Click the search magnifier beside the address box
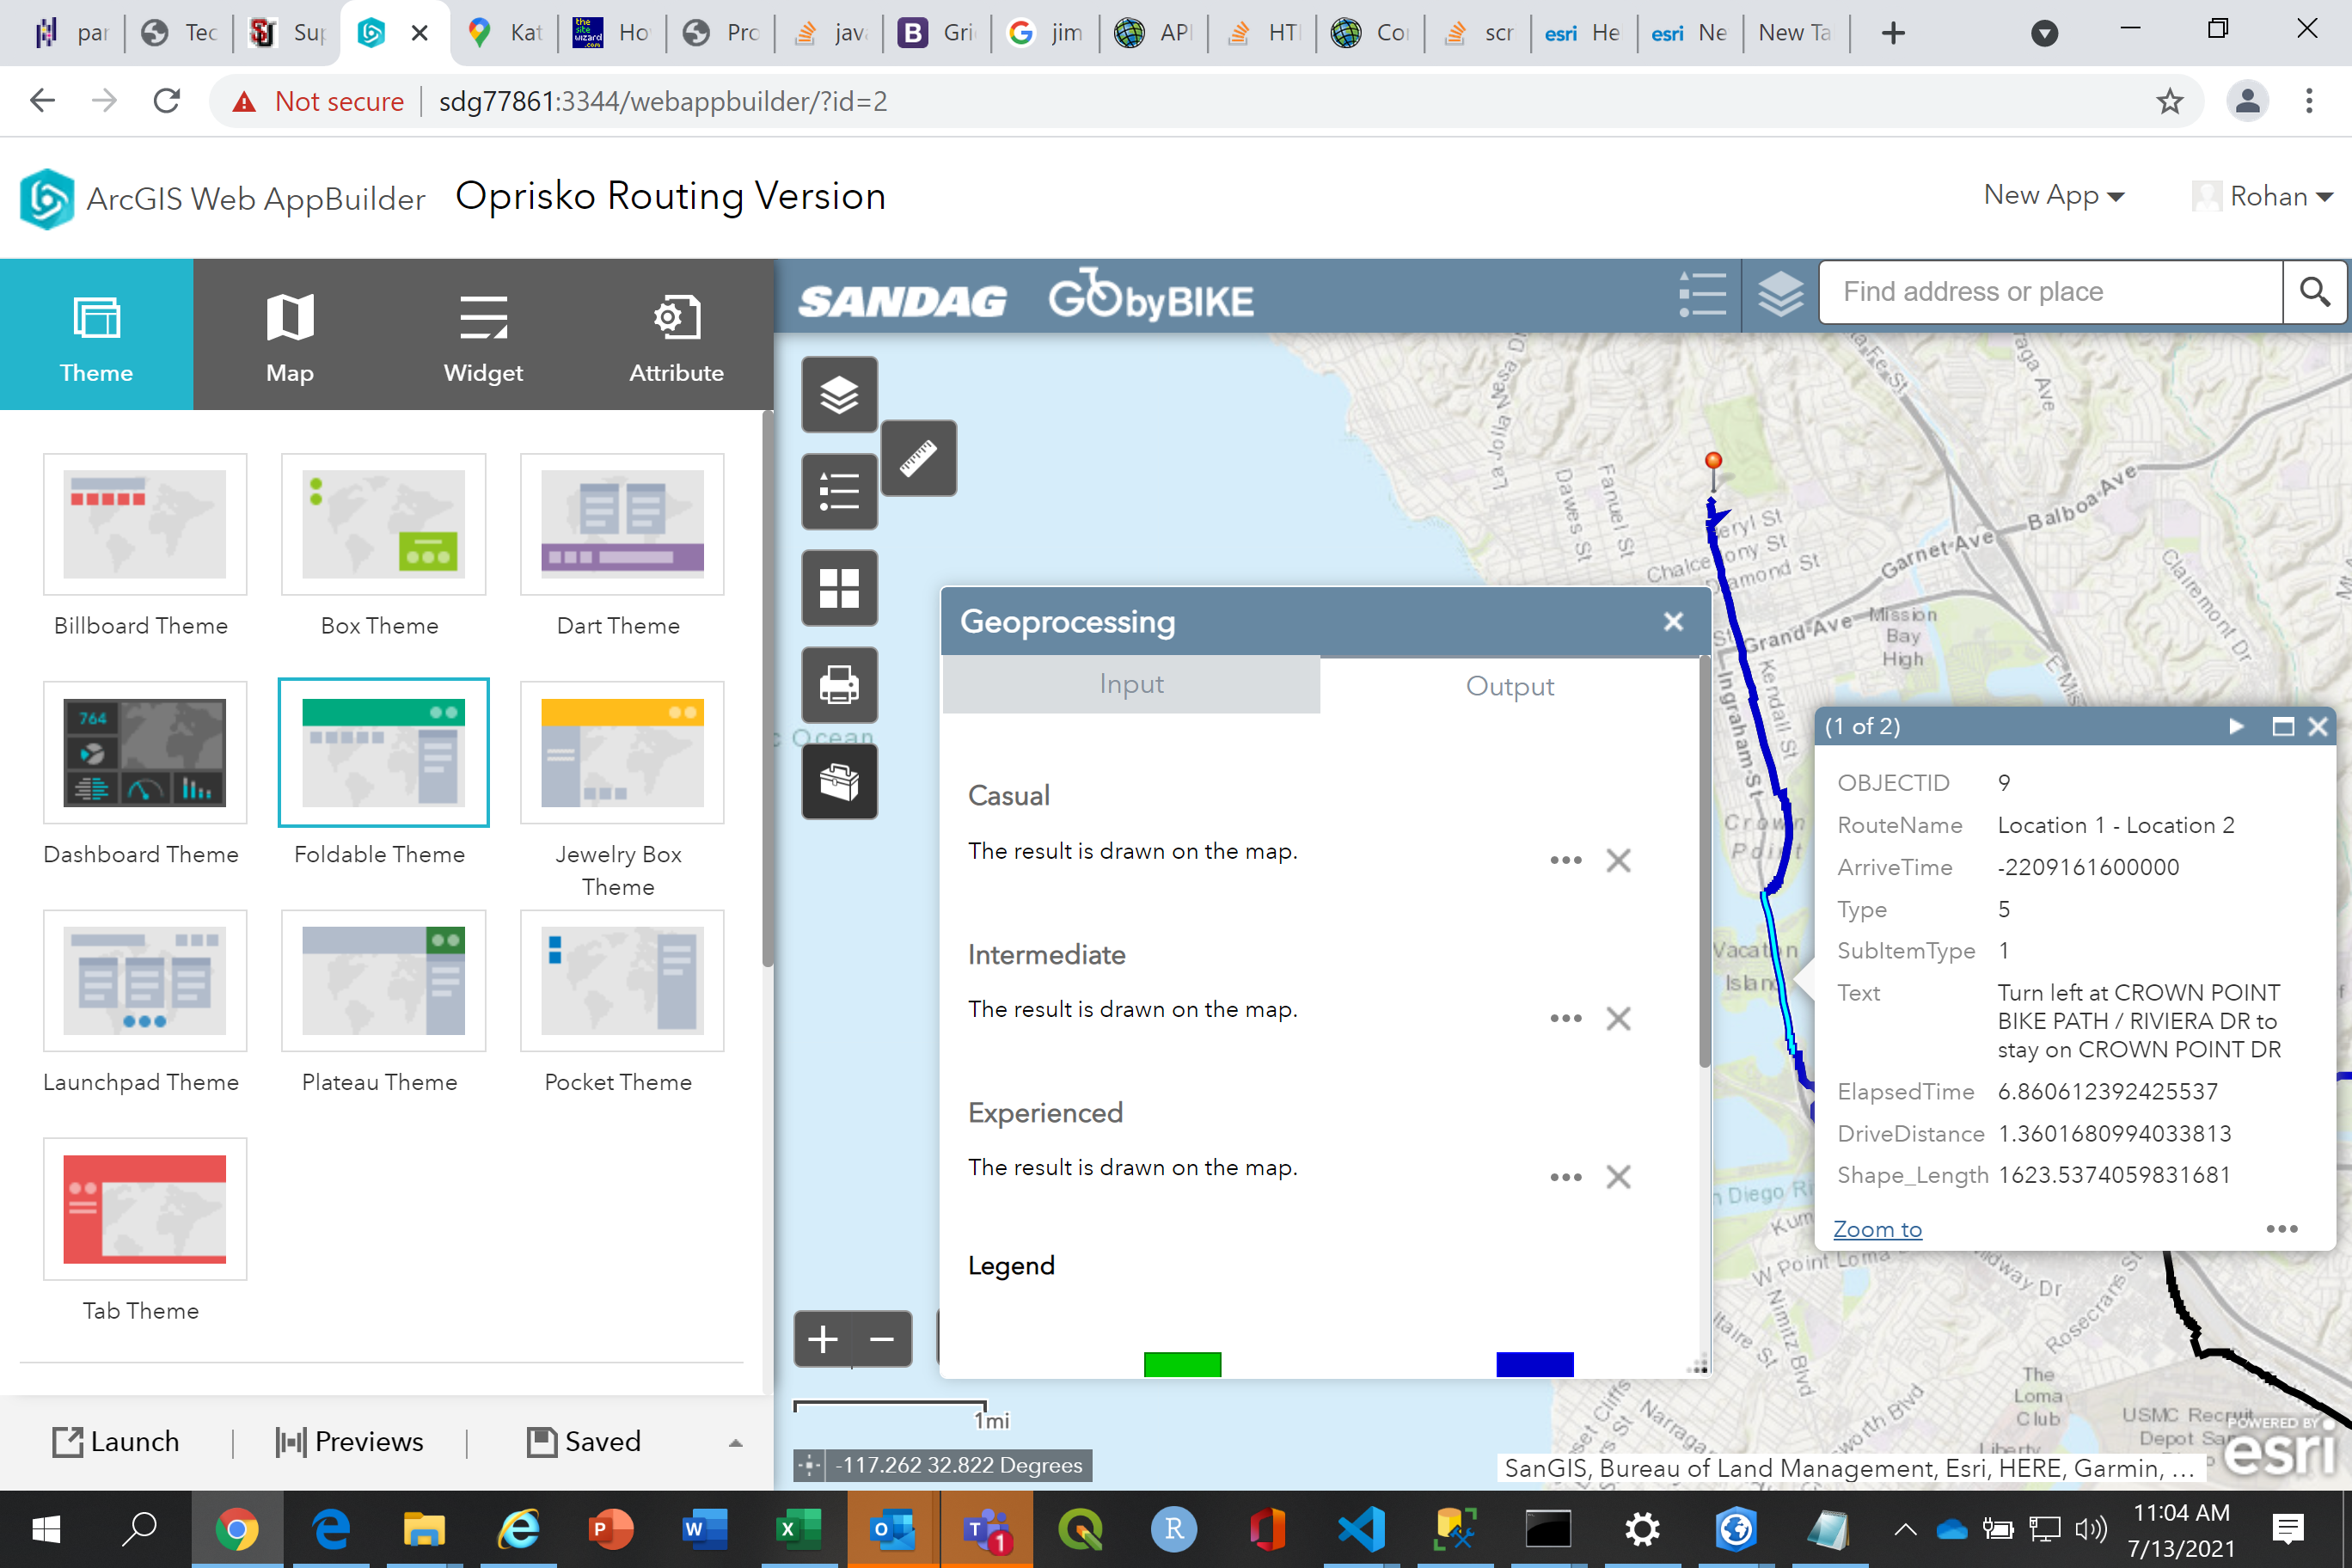The width and height of the screenshot is (2352, 1568). [2315, 292]
